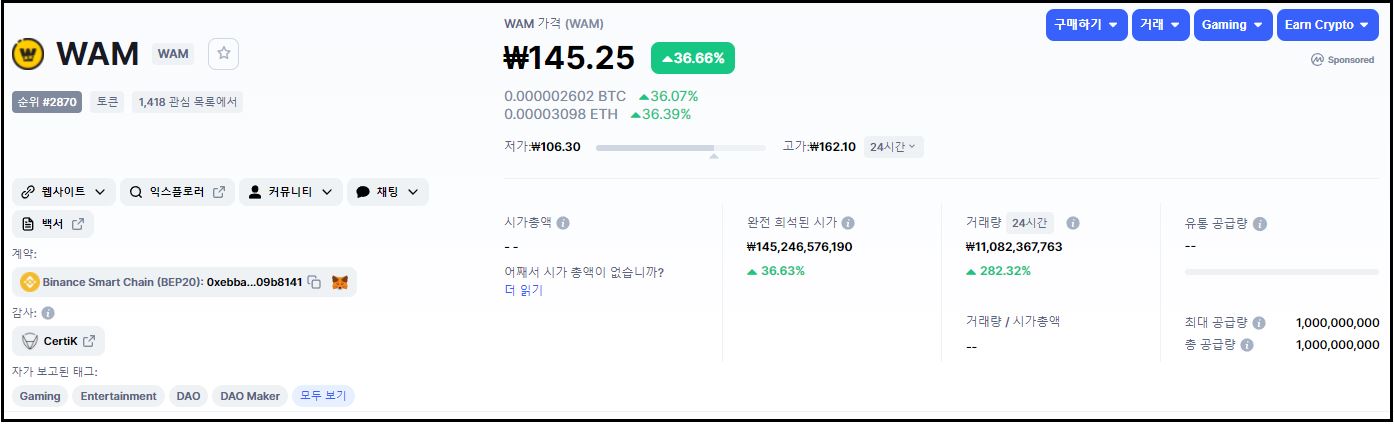Screen dimensions: 1394x424
Task: Expand the 커뮤니티 dropdown
Action: (x=291, y=192)
